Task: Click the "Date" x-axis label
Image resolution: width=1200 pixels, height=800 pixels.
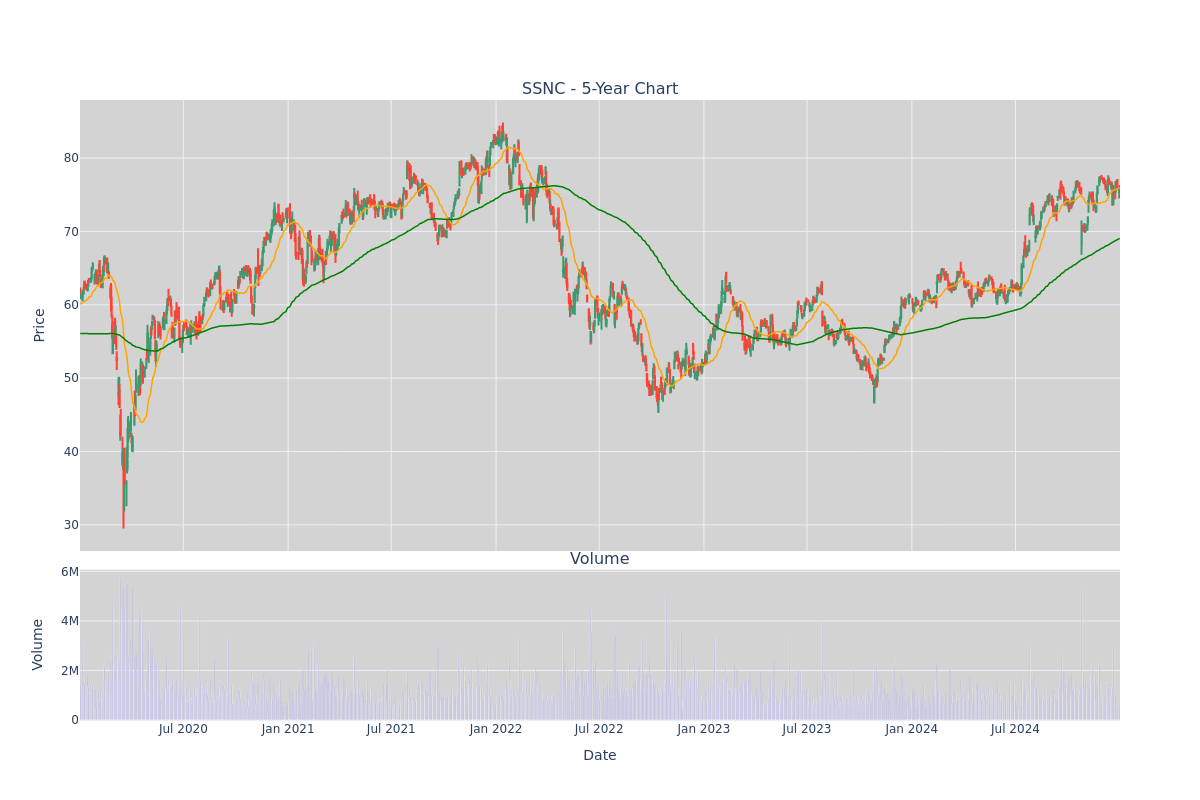Action: coord(600,756)
